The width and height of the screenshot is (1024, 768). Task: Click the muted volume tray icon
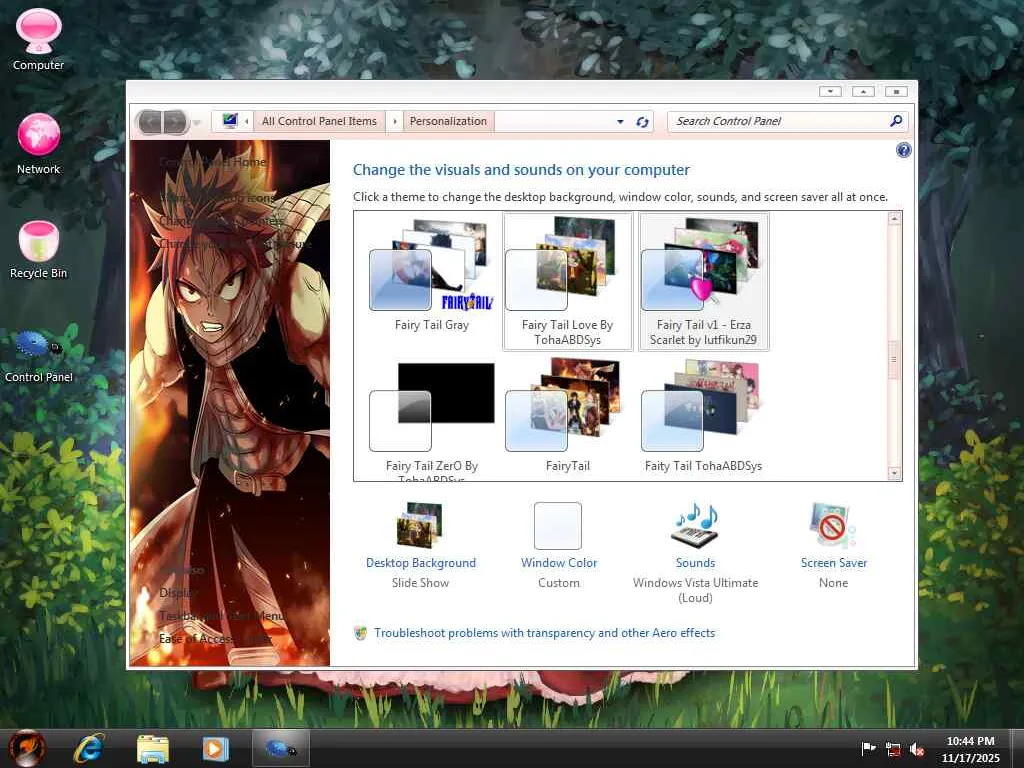[x=916, y=749]
